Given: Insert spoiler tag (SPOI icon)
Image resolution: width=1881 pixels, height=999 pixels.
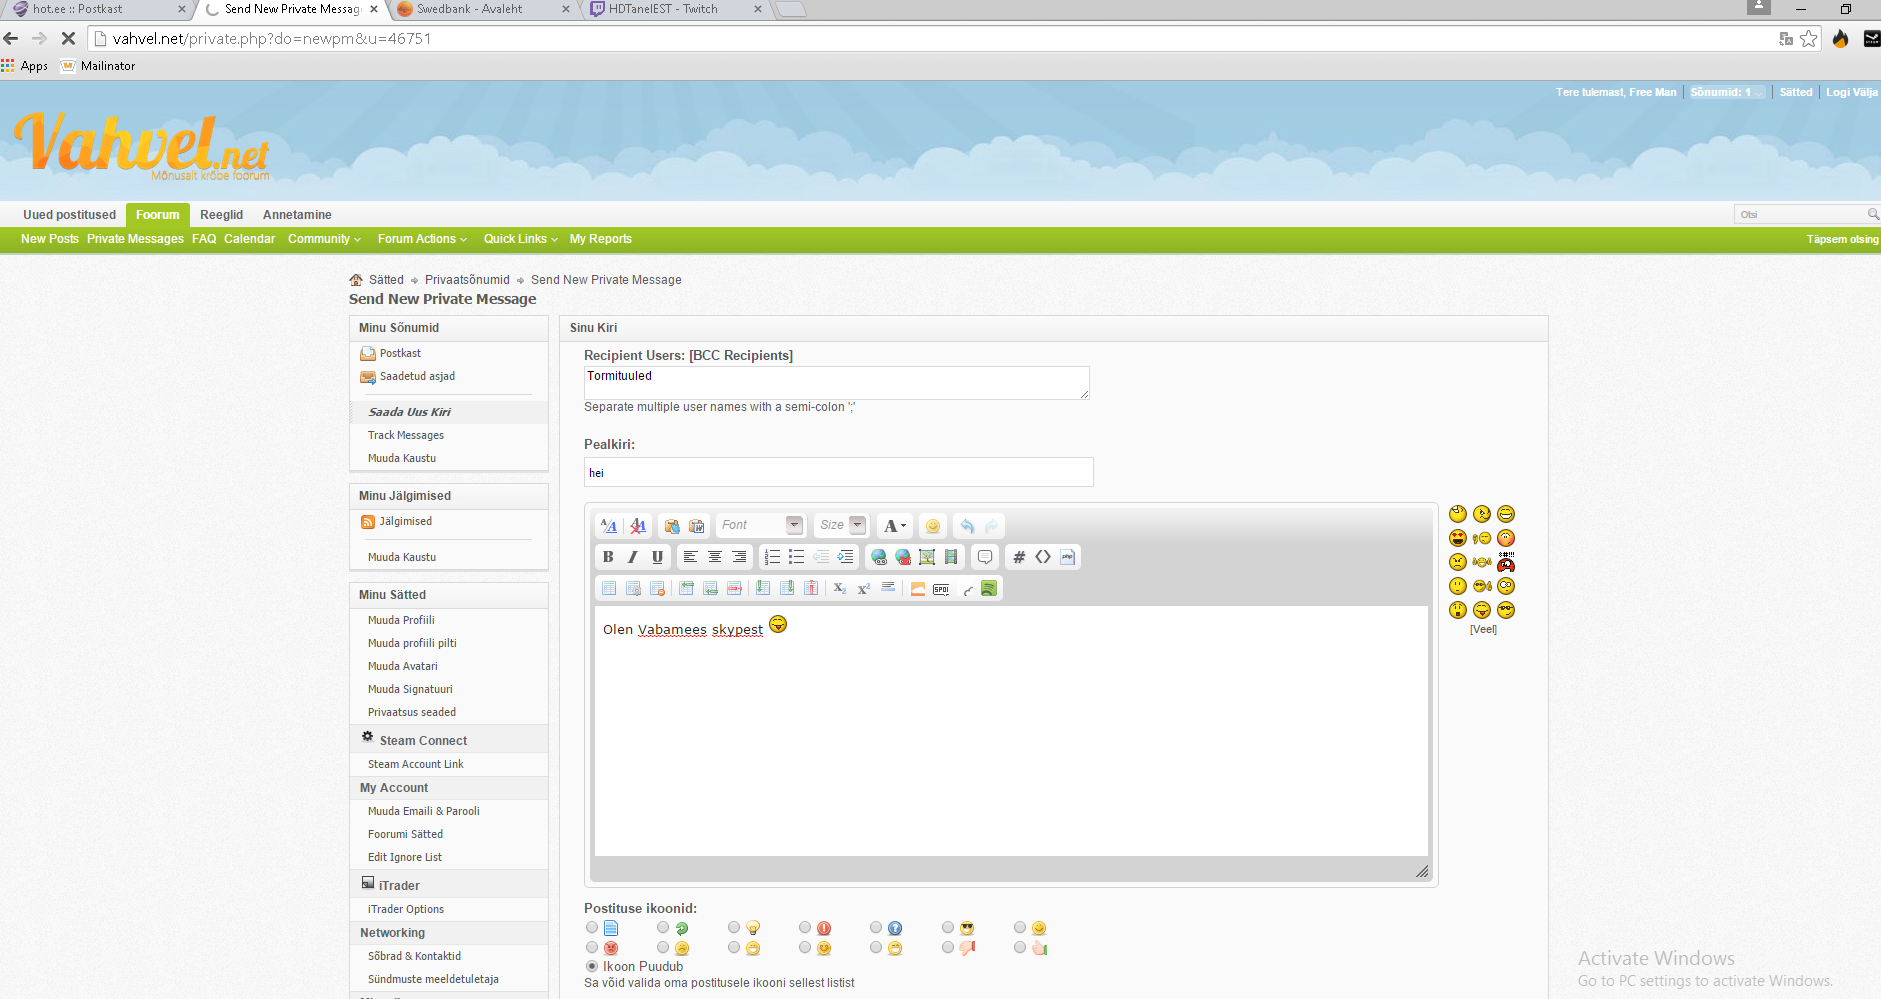Looking at the screenshot, I should 941,589.
